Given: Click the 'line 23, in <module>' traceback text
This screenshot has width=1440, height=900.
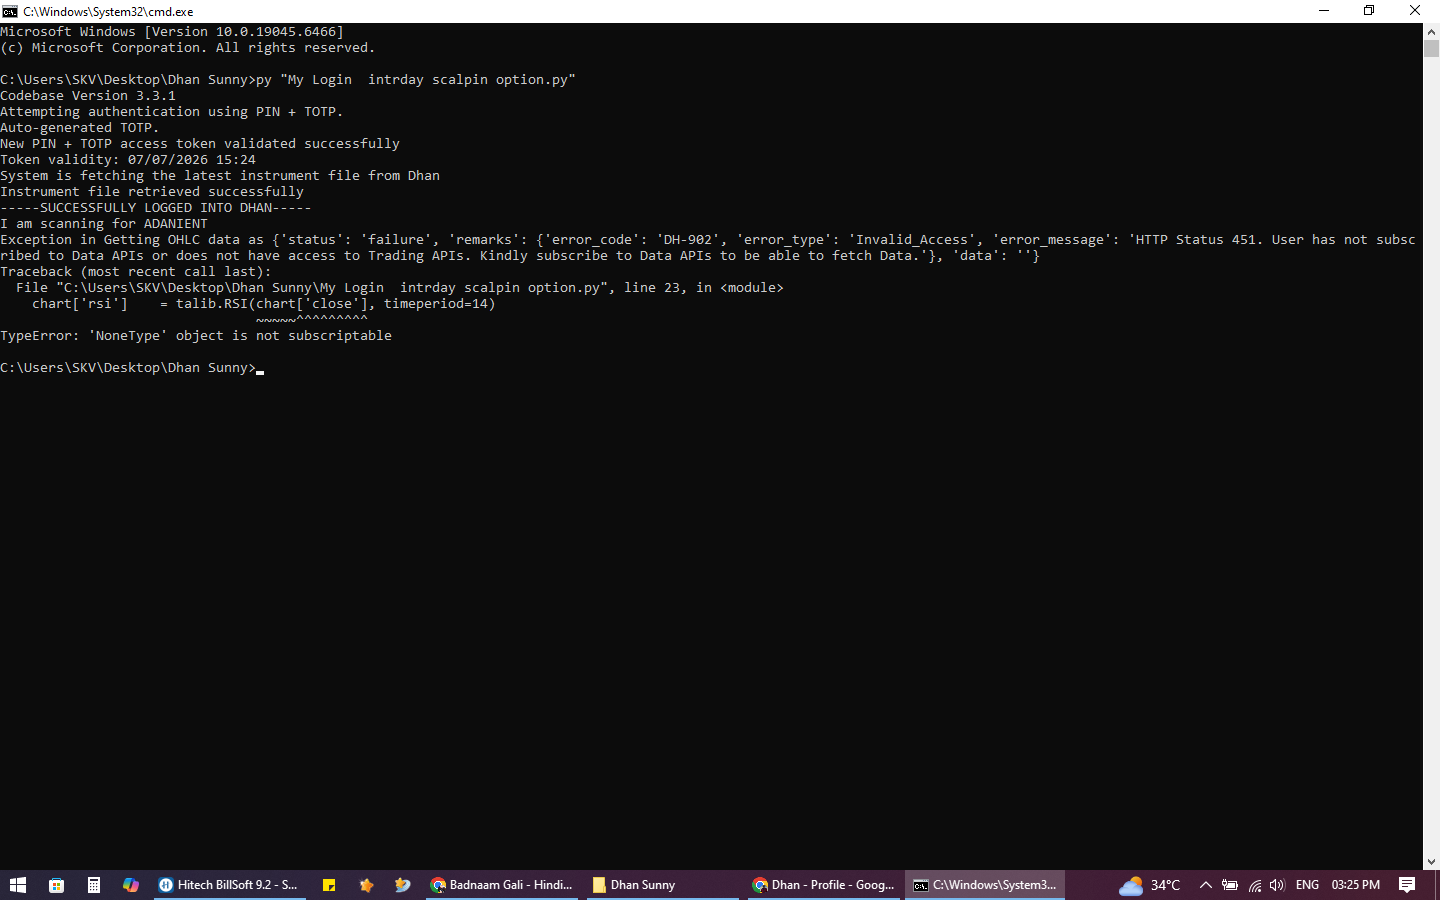Looking at the screenshot, I should (x=704, y=288).
